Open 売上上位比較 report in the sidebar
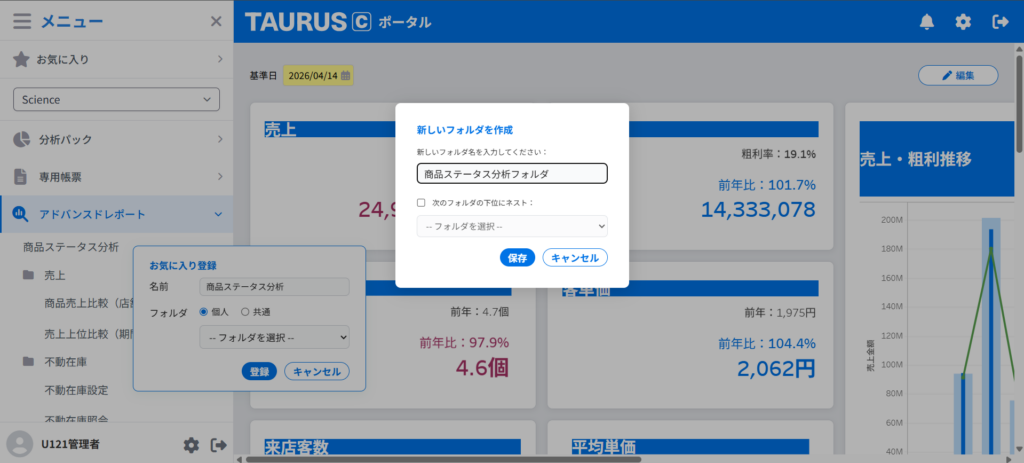The image size is (1024, 463). pyautogui.click(x=88, y=333)
